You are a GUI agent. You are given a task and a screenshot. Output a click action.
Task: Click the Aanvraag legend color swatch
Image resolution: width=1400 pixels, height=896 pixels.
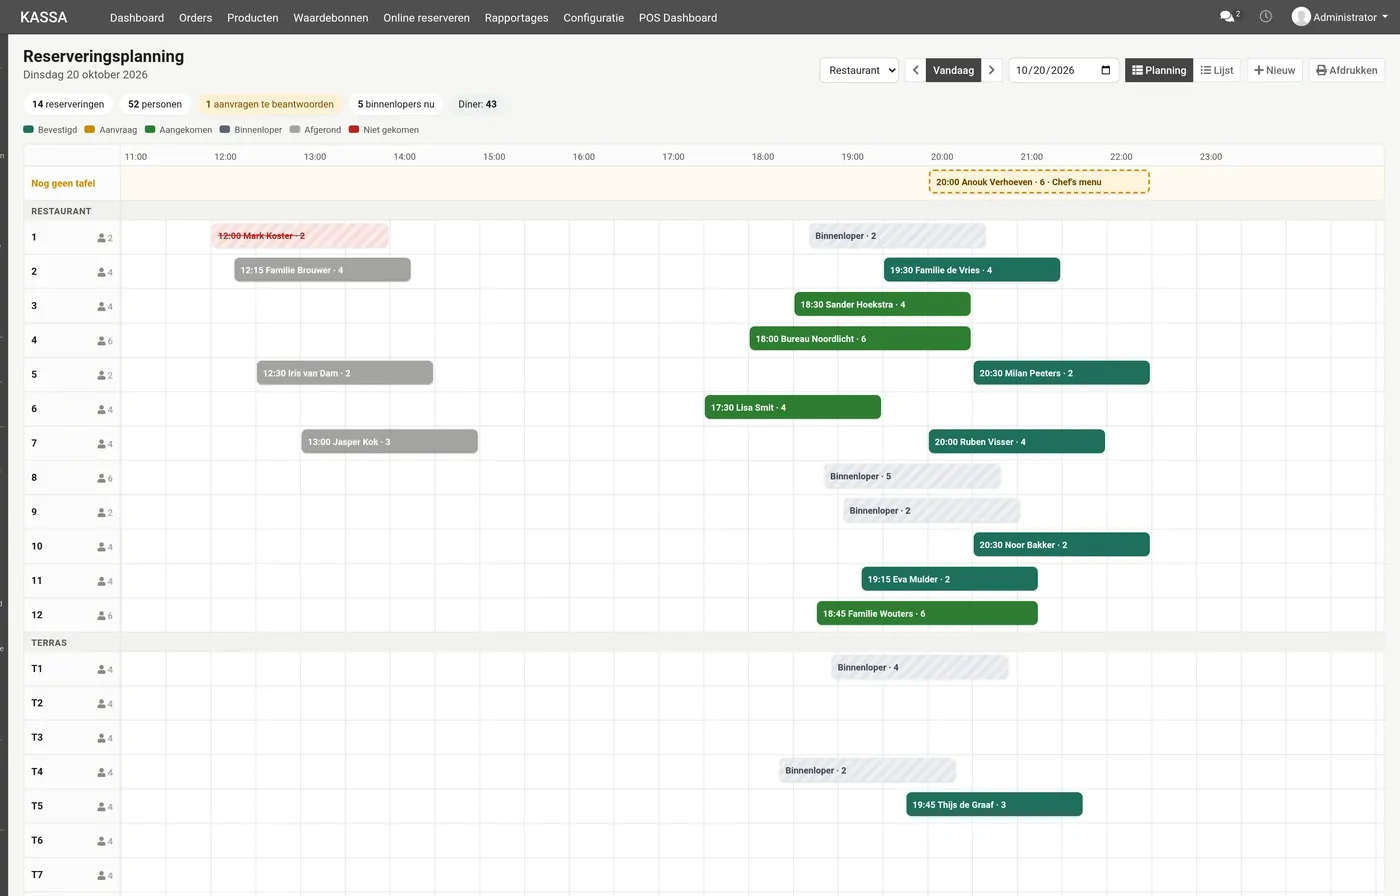(x=90, y=130)
